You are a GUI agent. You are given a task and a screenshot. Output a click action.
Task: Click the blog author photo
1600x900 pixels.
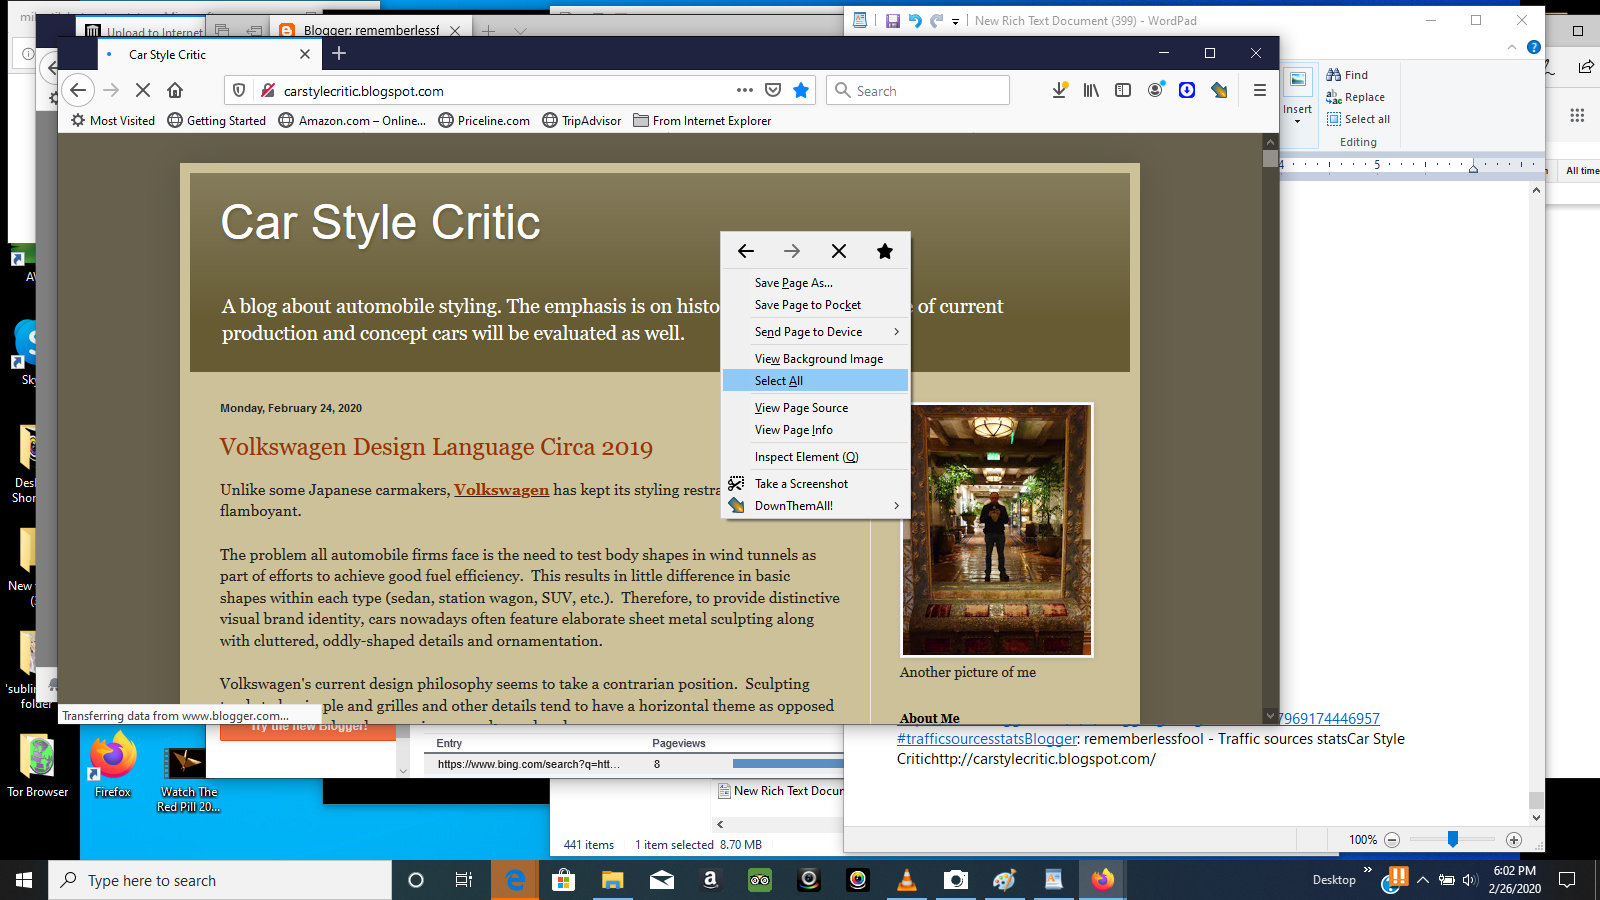pos(997,530)
